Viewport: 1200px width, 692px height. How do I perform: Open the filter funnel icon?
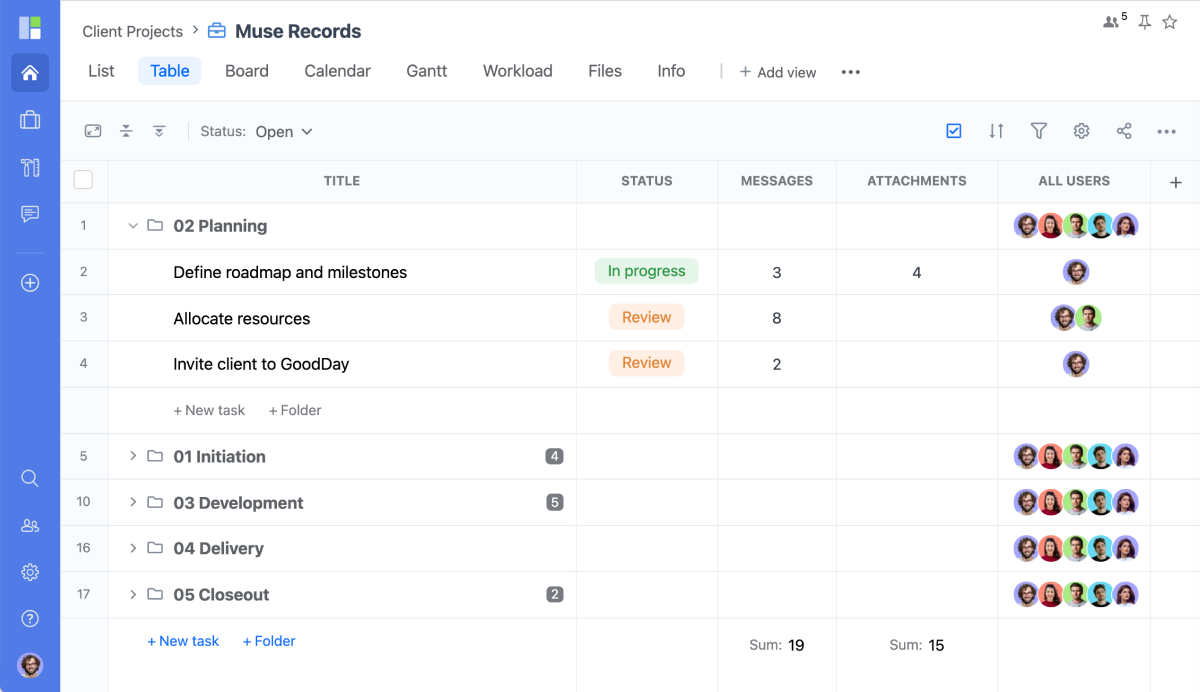(x=1039, y=131)
